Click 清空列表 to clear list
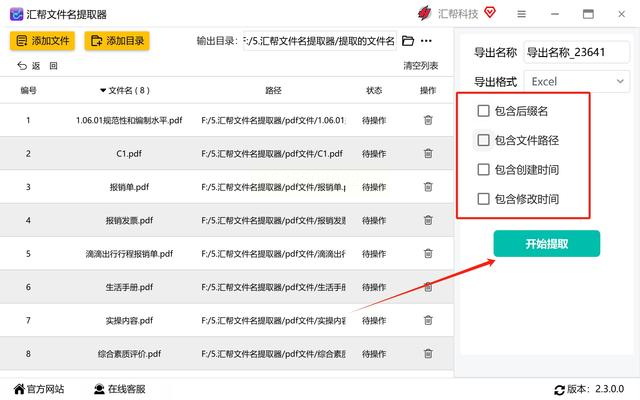 click(420, 66)
